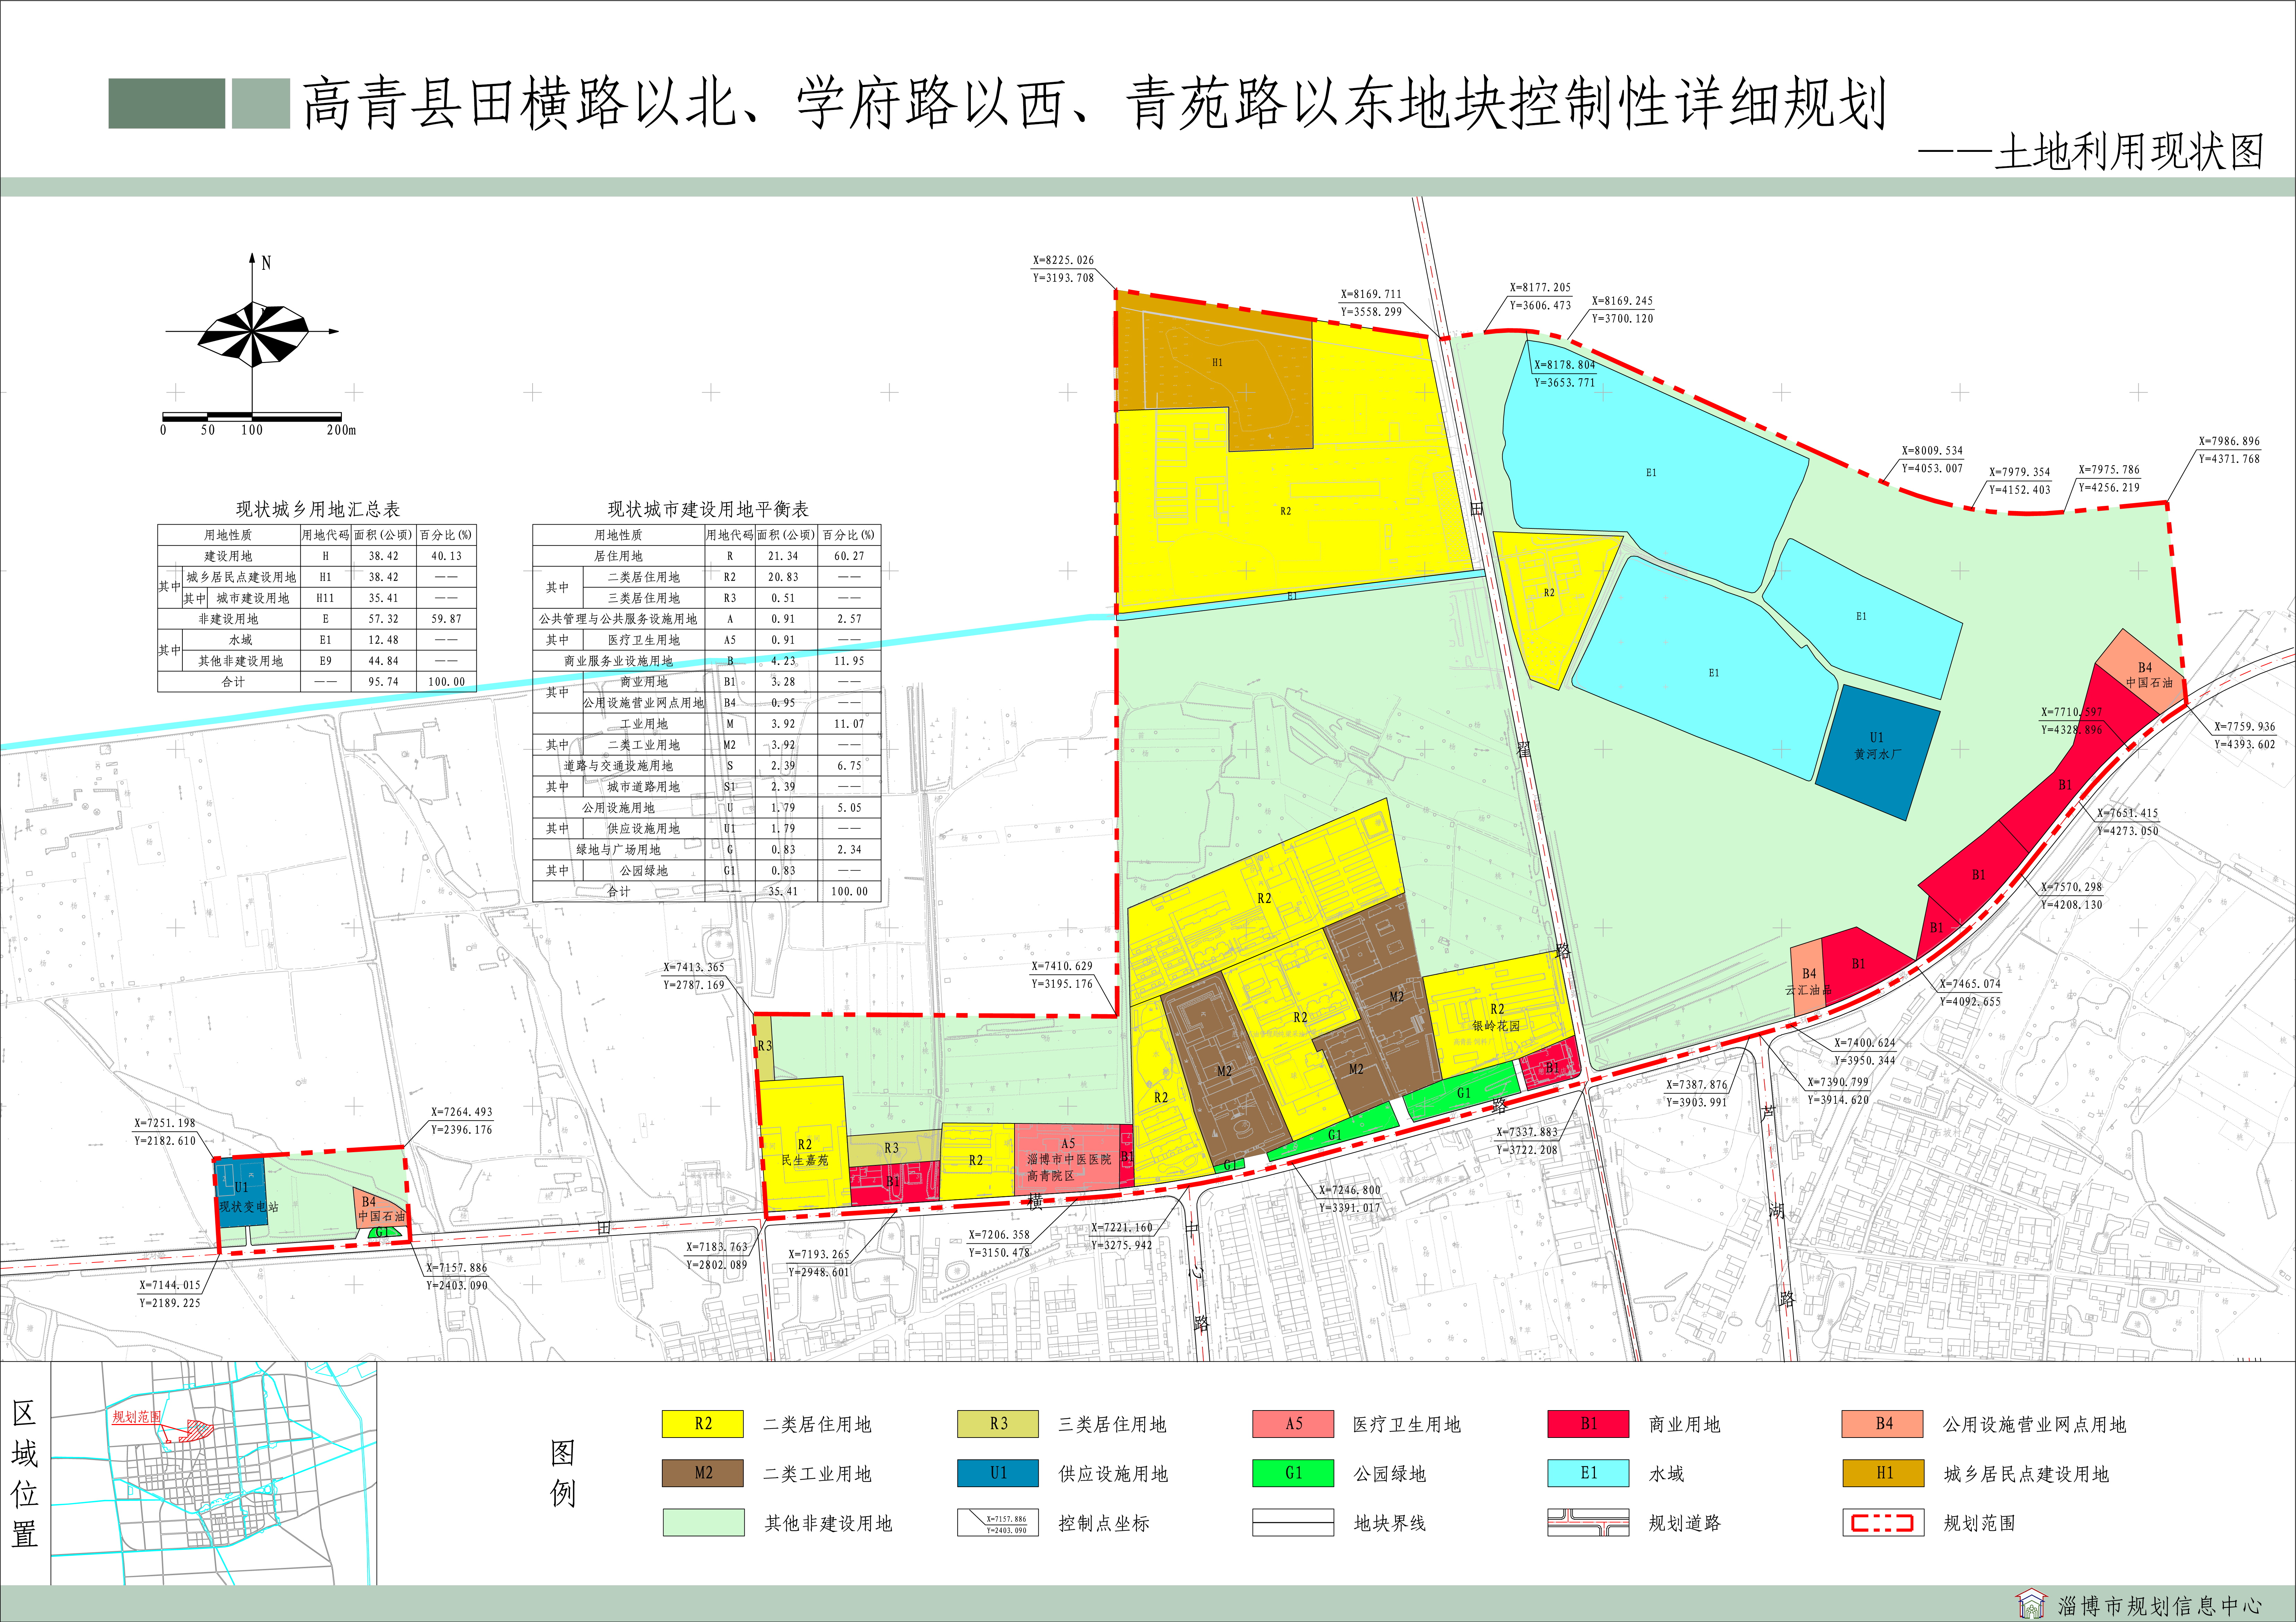Click the B1 red legend swatch
Screen dimensions: 2296x1622
pyautogui.click(x=1588, y=1424)
